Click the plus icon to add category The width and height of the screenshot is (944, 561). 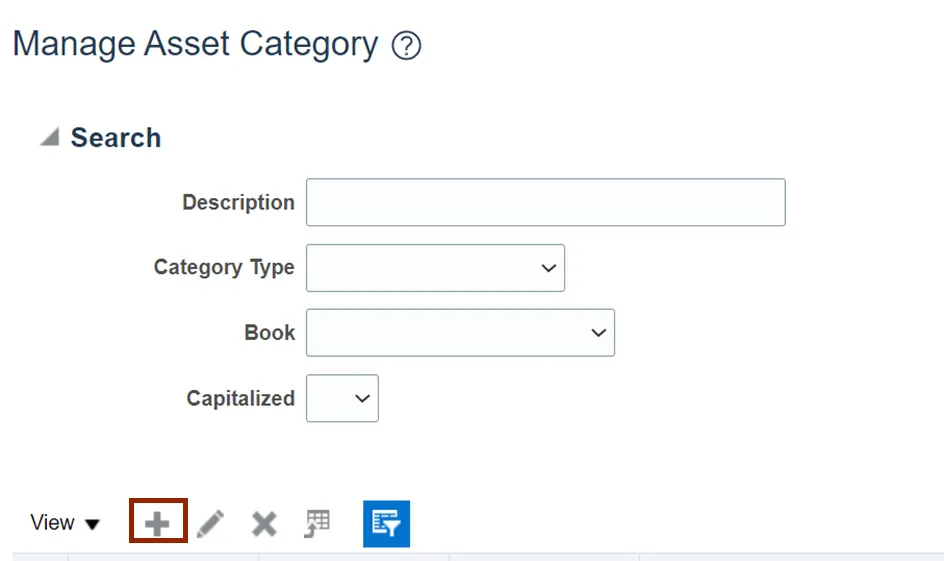point(158,523)
